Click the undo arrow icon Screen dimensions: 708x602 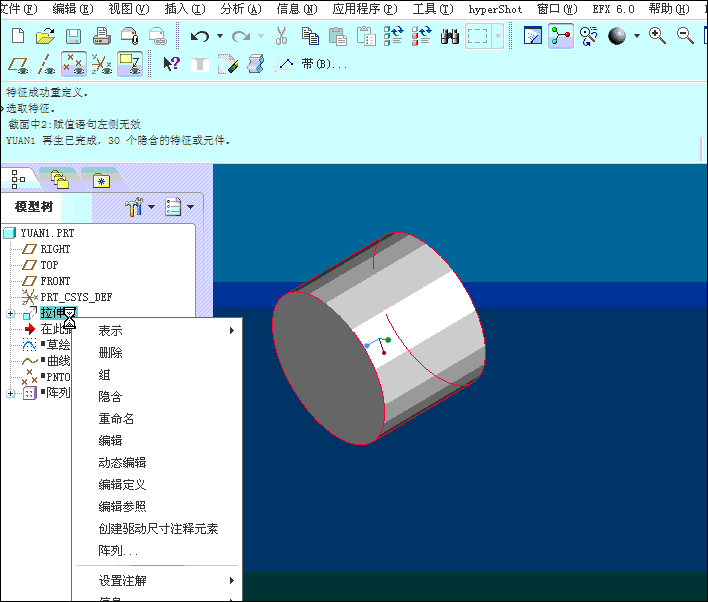pyautogui.click(x=200, y=36)
